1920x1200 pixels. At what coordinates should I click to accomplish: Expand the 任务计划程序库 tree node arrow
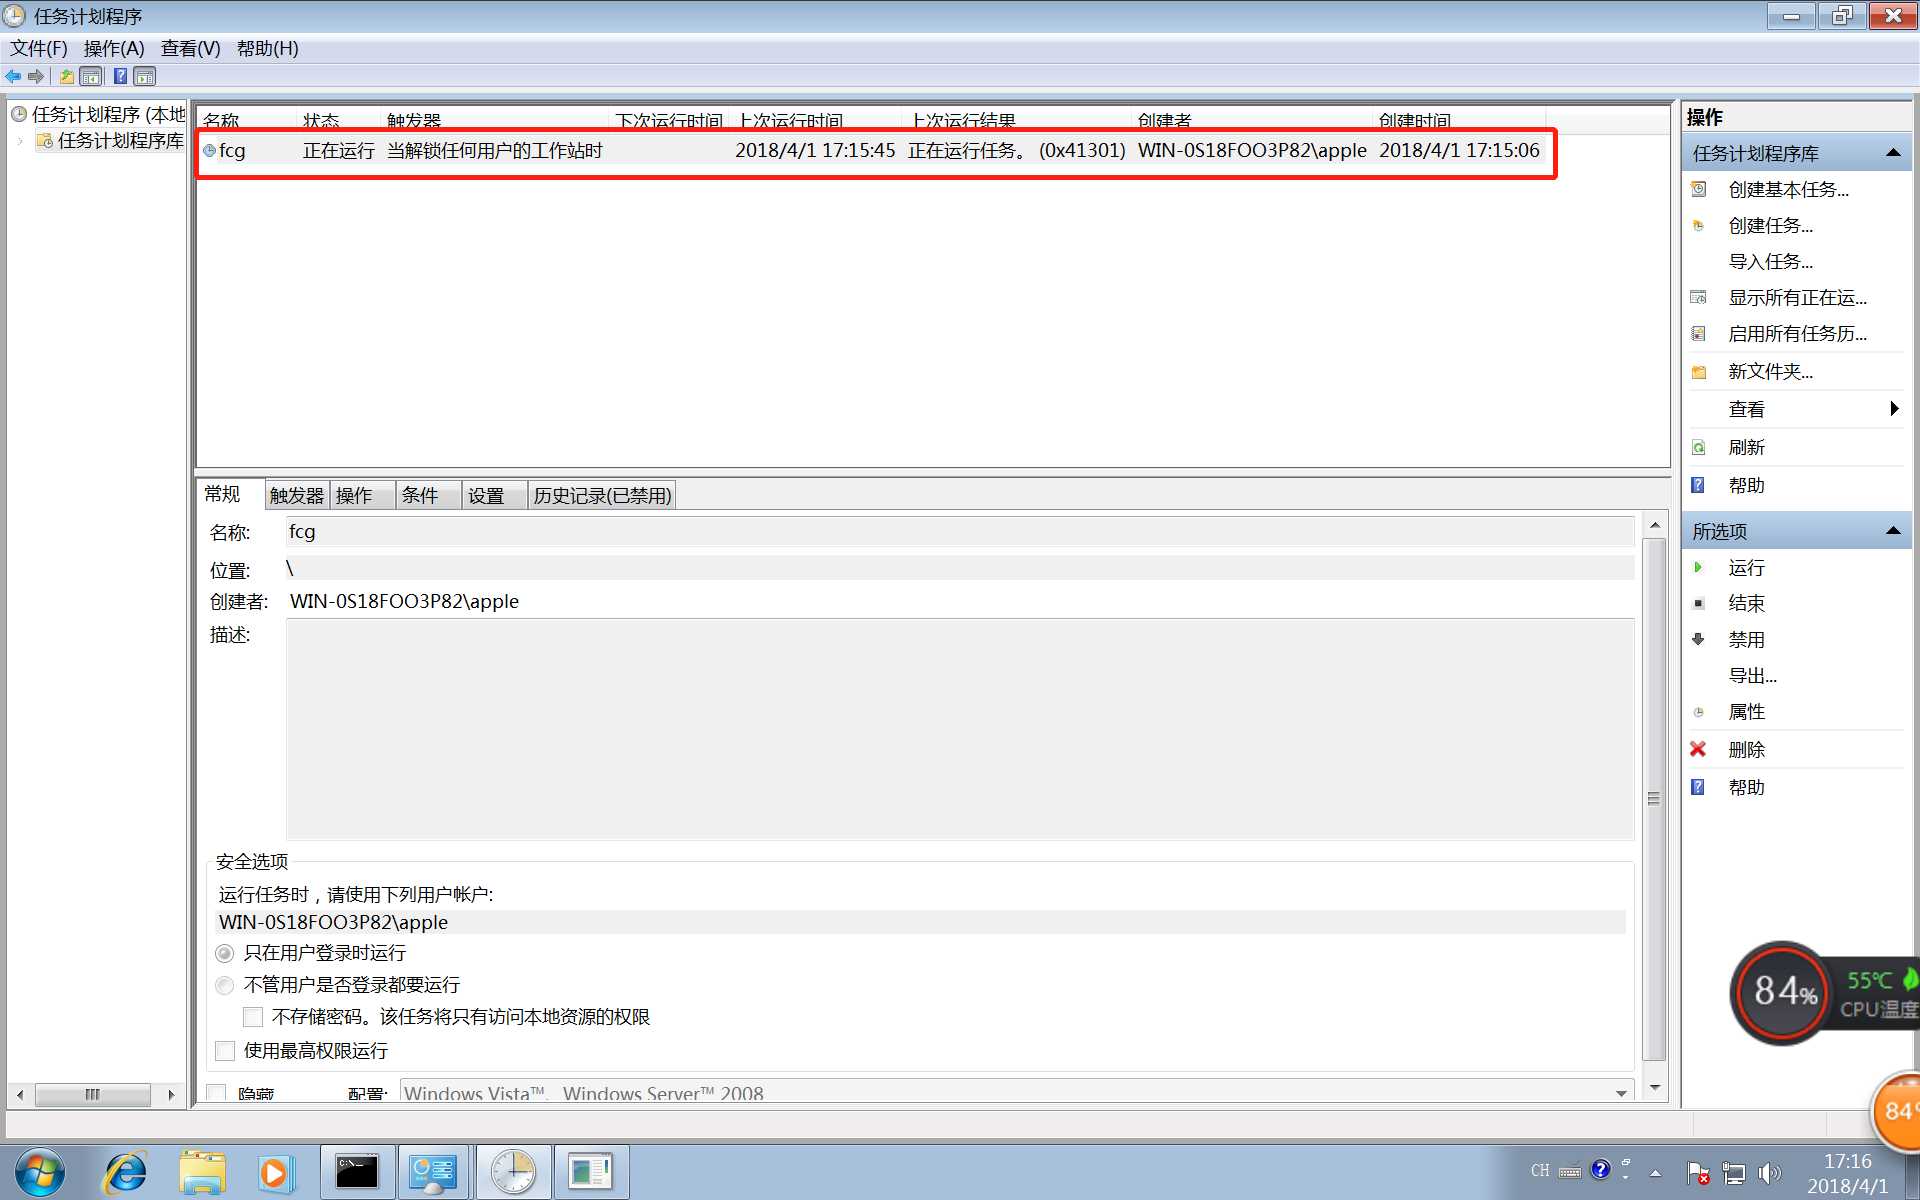pyautogui.click(x=20, y=141)
